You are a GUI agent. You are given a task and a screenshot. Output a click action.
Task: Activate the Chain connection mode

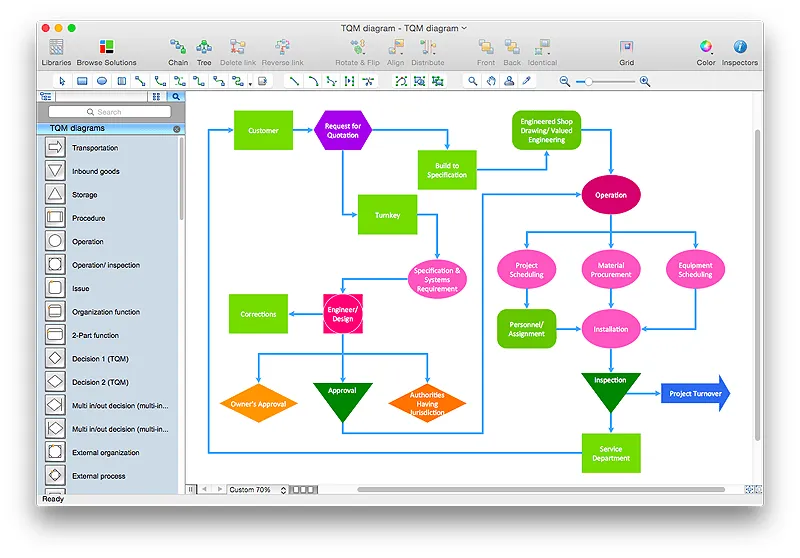tap(178, 53)
